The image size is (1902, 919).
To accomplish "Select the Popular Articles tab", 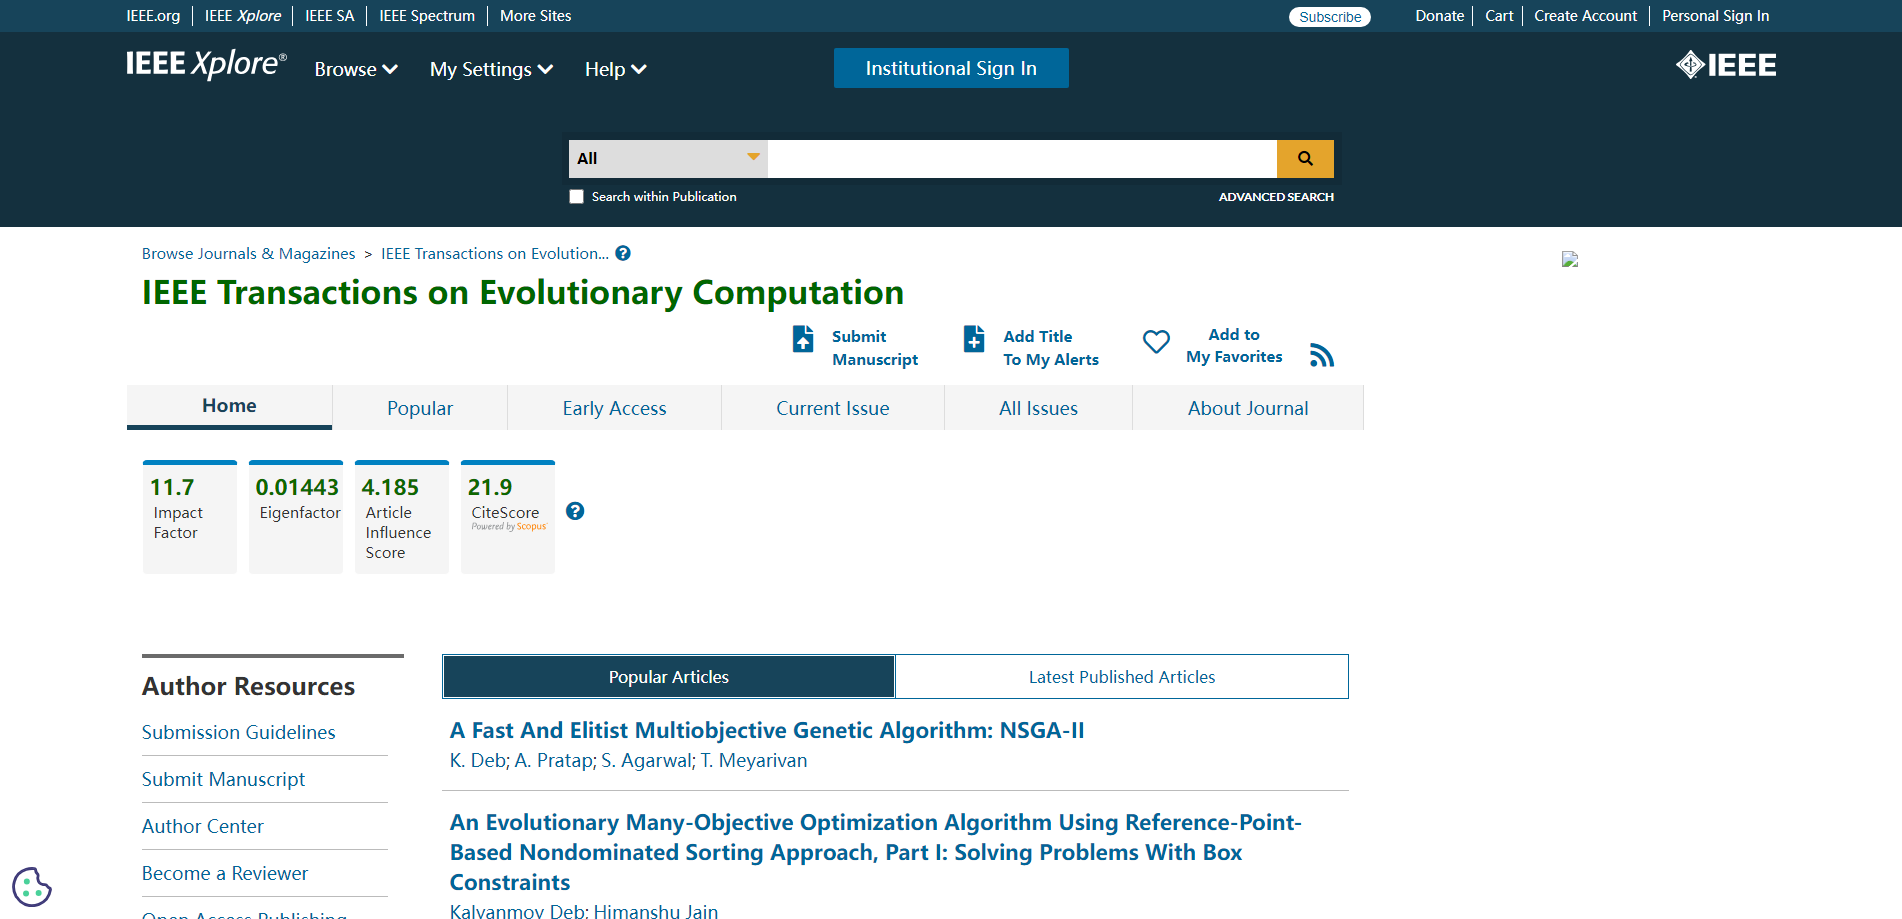I will pos(669,677).
